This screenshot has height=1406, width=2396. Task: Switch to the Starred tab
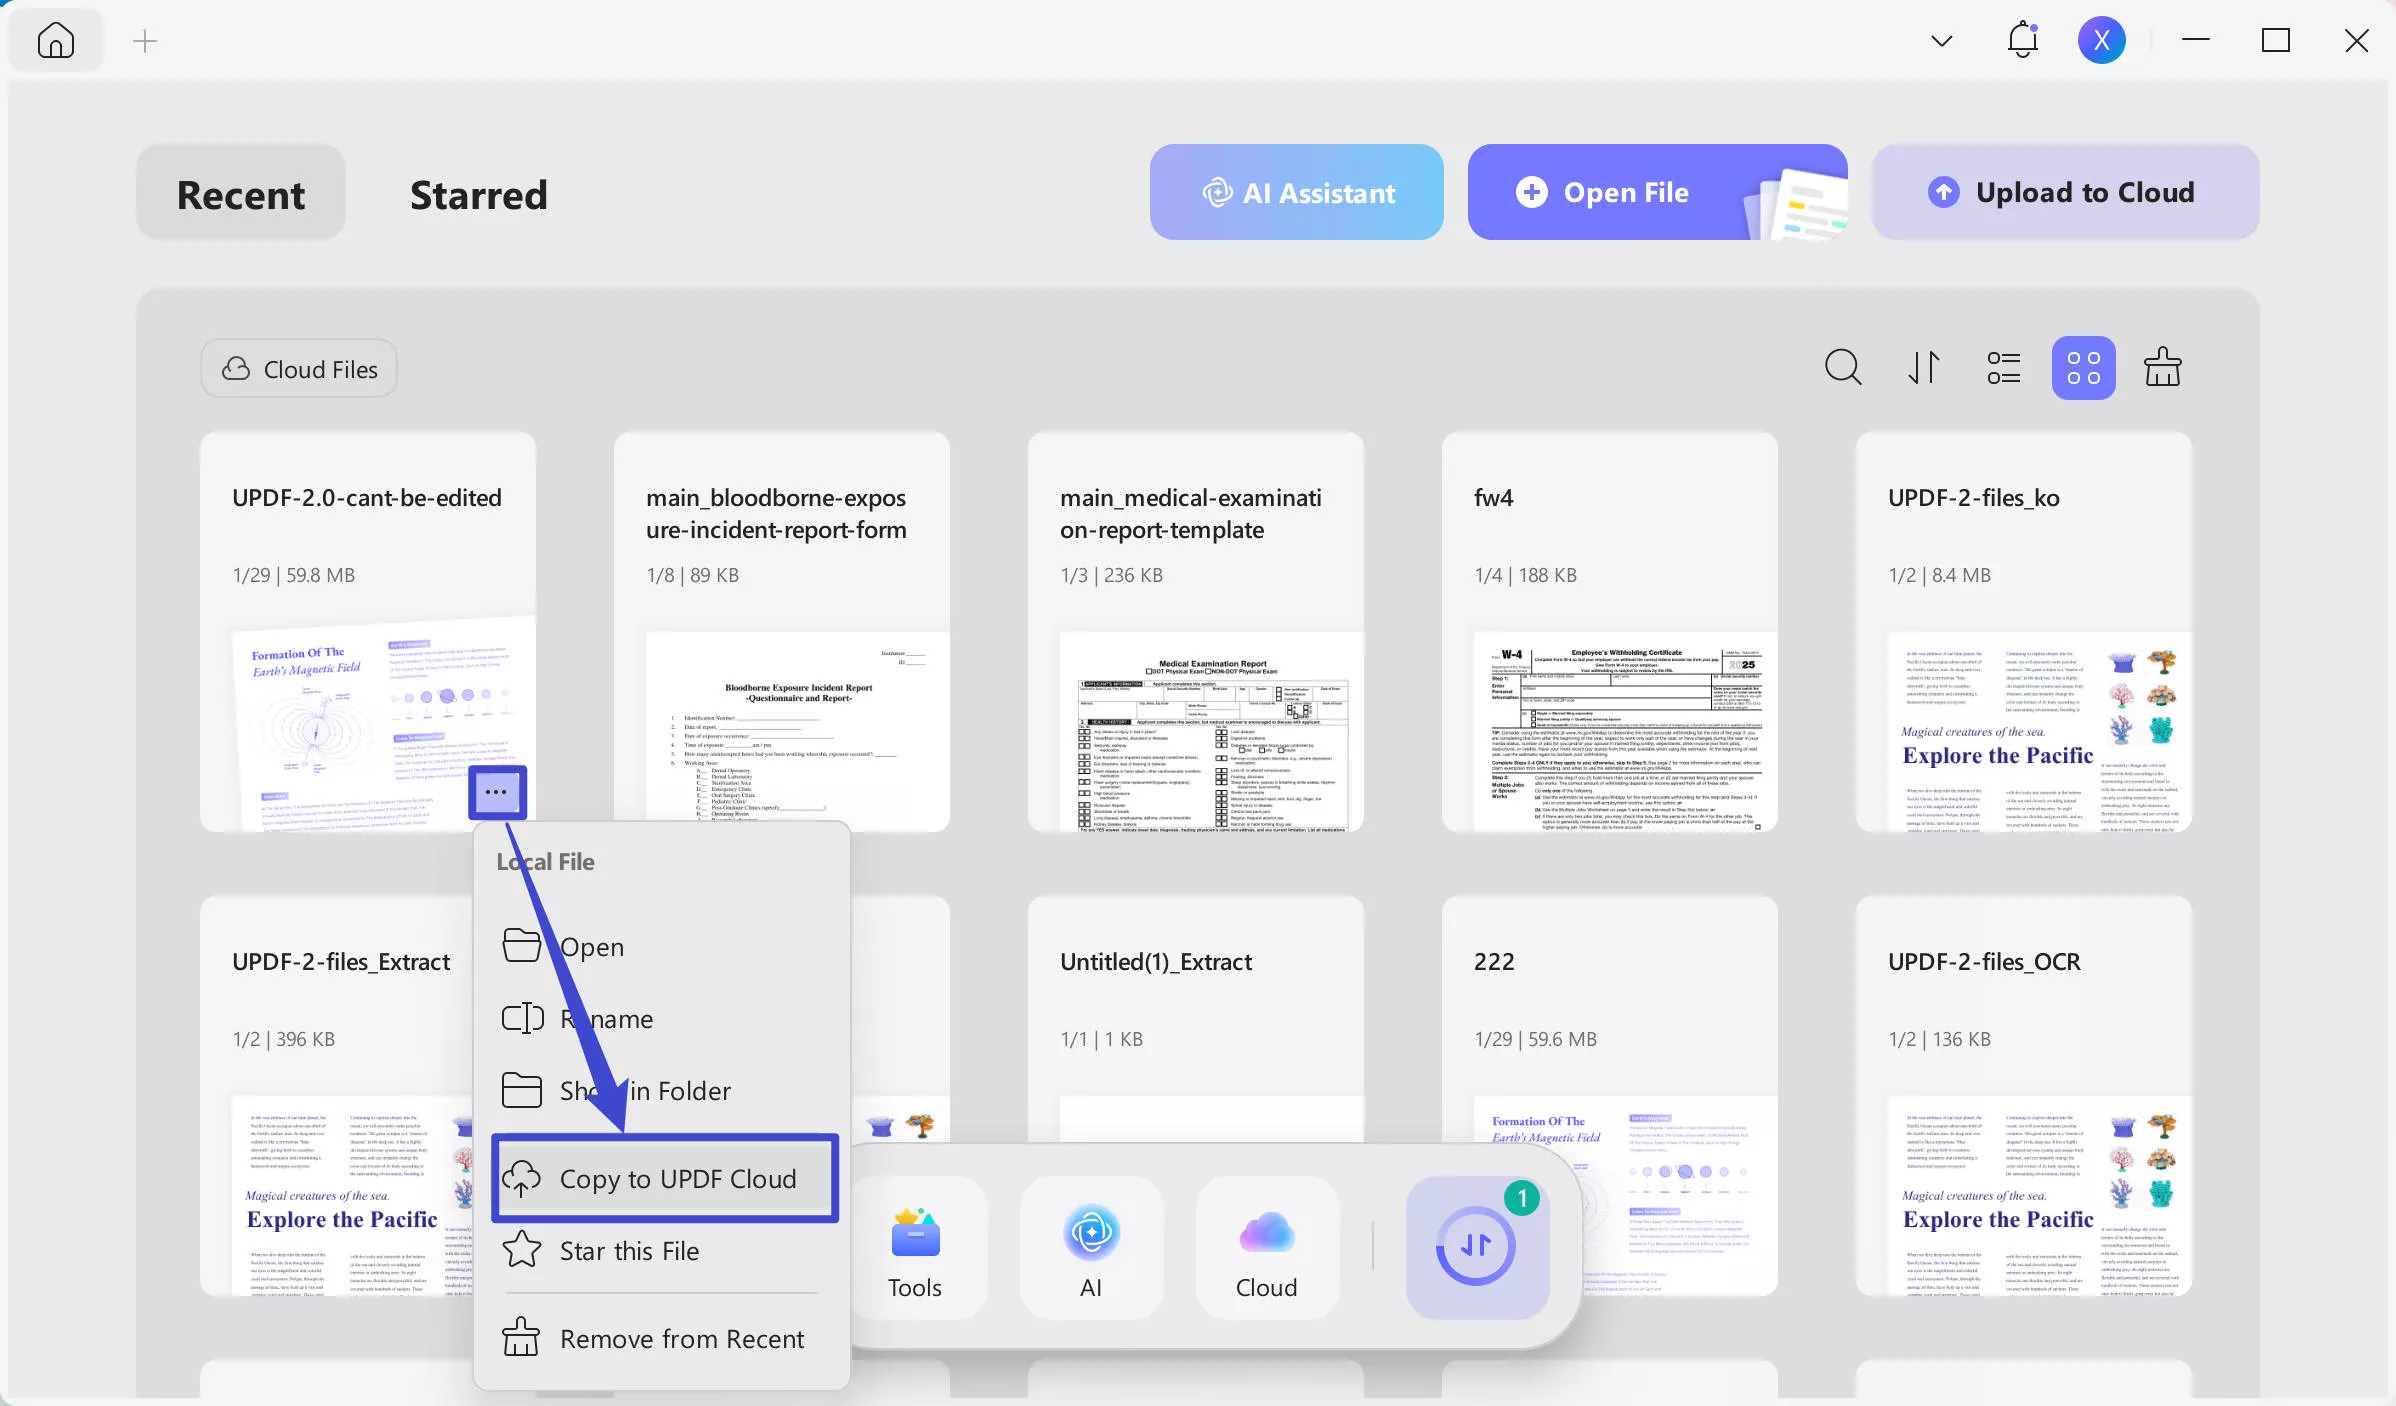pyautogui.click(x=478, y=194)
